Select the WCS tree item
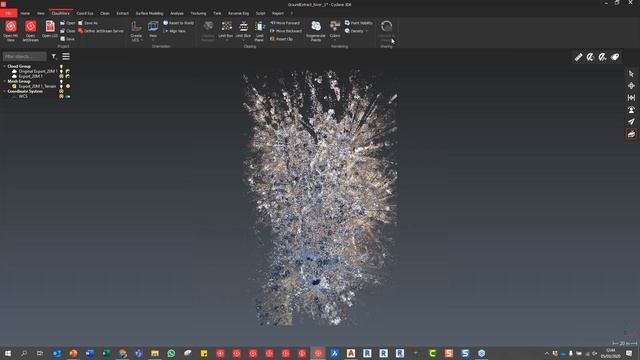This screenshot has height=360, width=640. (x=23, y=97)
